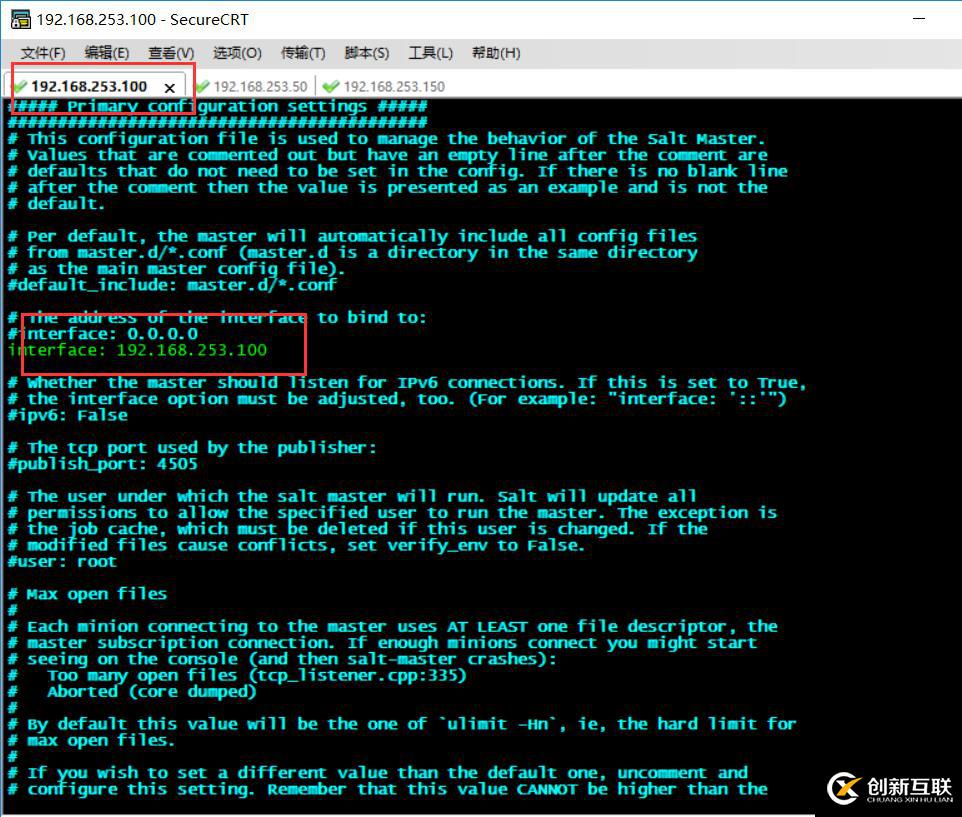Close the 192.168.253.100 tab
Viewport: 962px width, 817px height.
(170, 88)
